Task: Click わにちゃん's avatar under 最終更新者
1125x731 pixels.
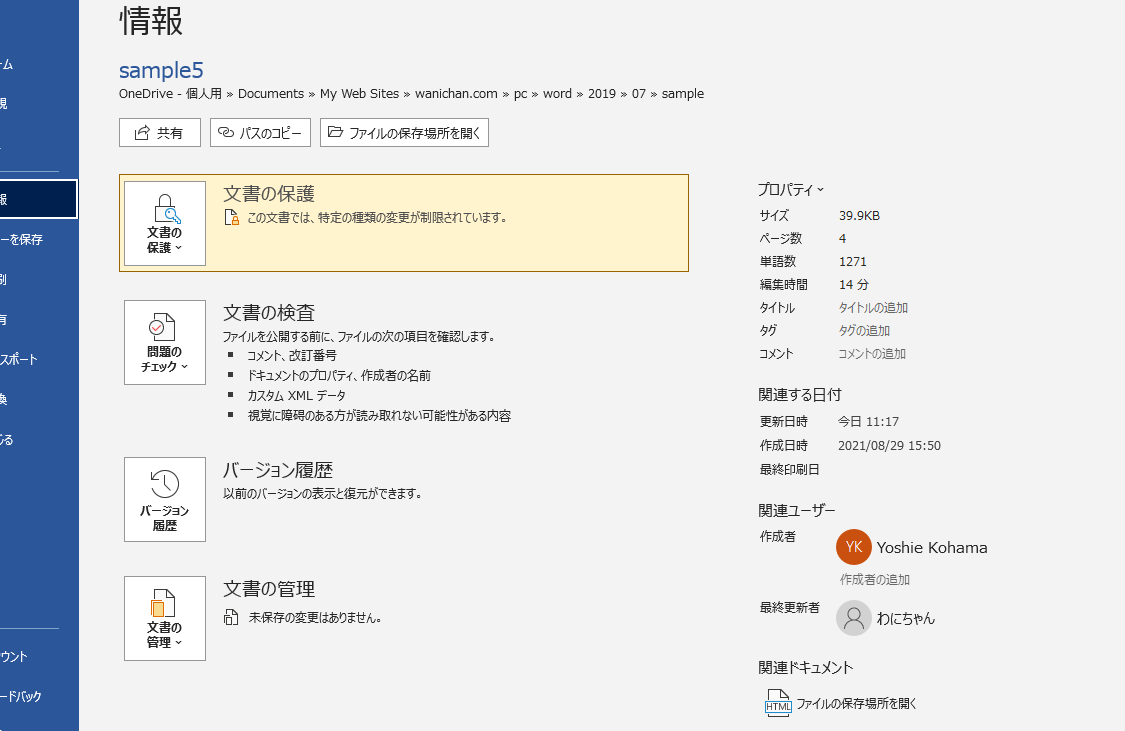Action: pyautogui.click(x=853, y=617)
